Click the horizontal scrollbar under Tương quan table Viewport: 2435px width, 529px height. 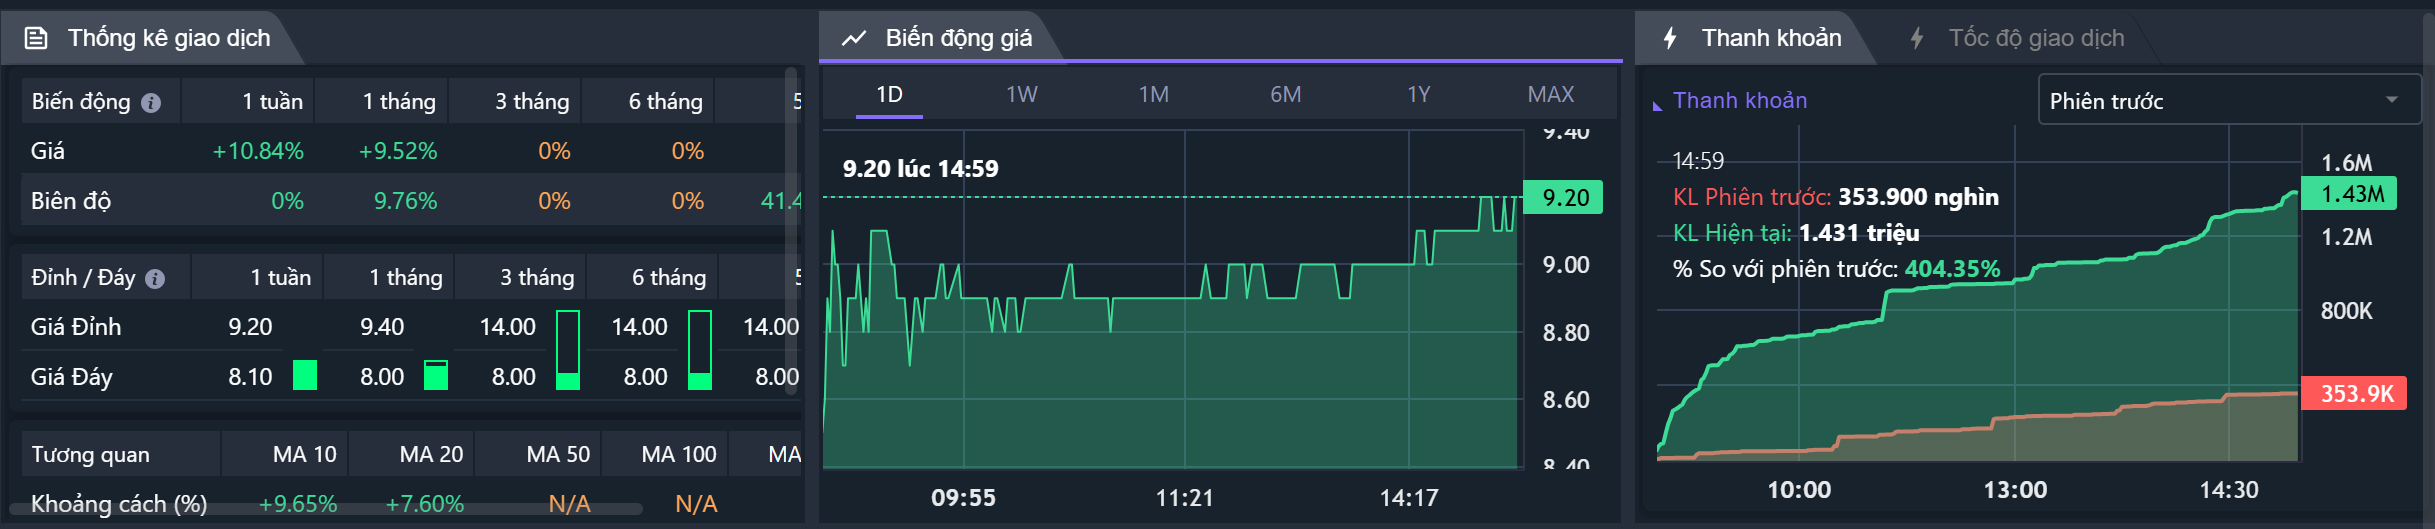(x=325, y=509)
